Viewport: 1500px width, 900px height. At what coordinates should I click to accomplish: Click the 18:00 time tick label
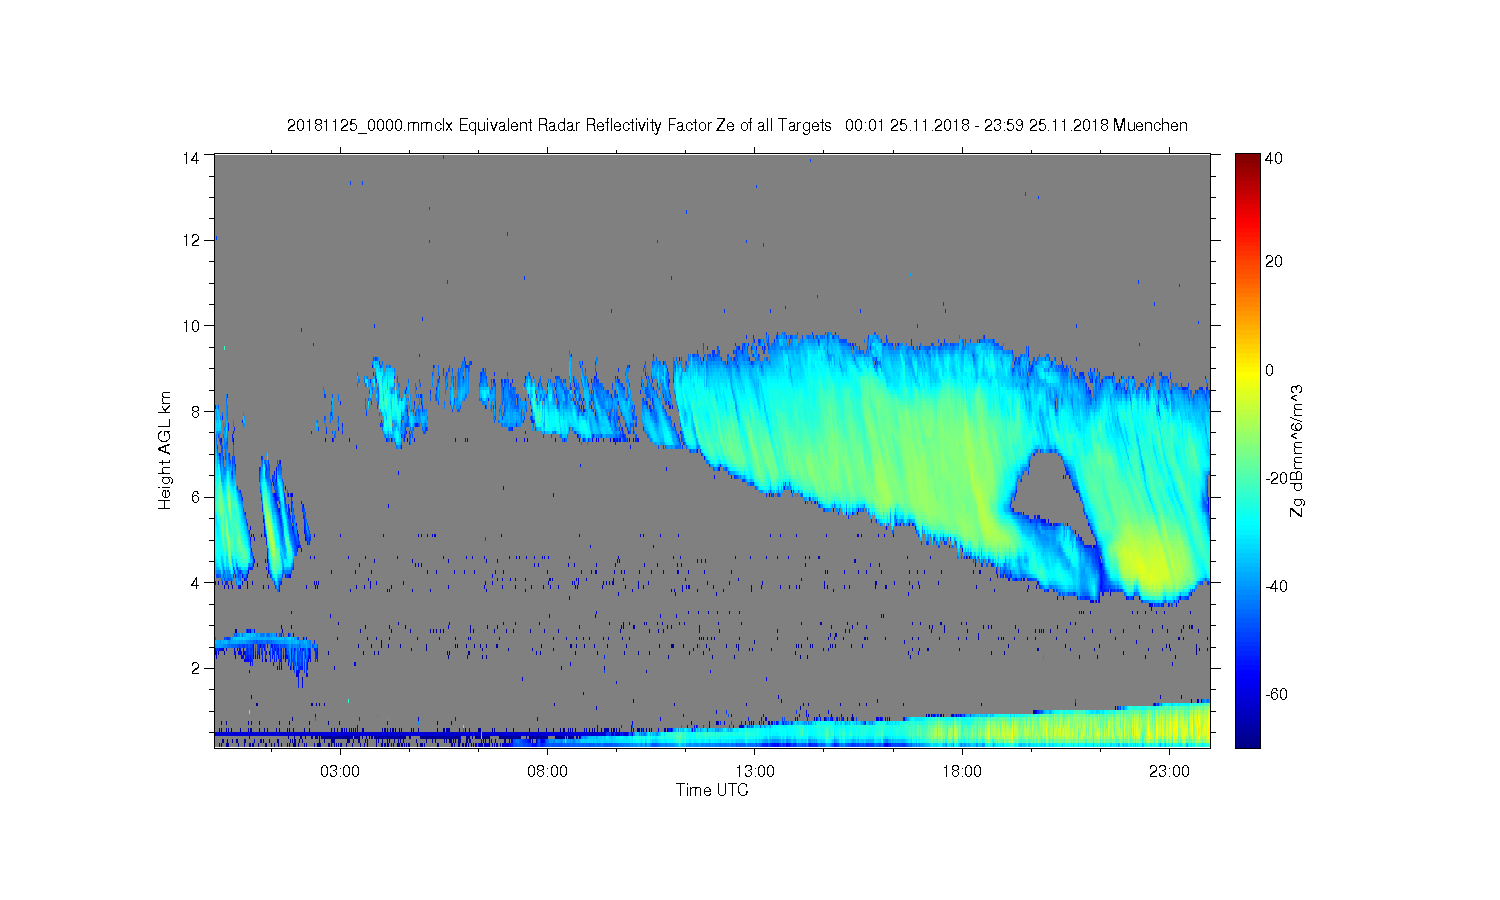[962, 772]
